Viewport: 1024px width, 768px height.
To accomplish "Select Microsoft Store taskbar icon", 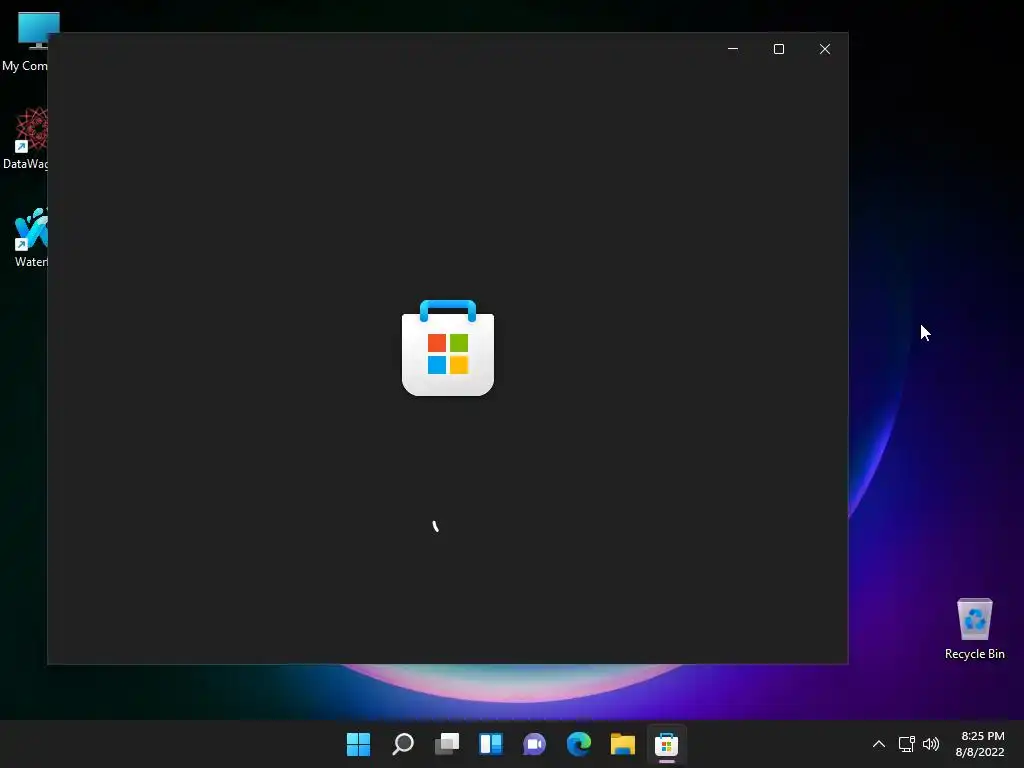I will (666, 744).
